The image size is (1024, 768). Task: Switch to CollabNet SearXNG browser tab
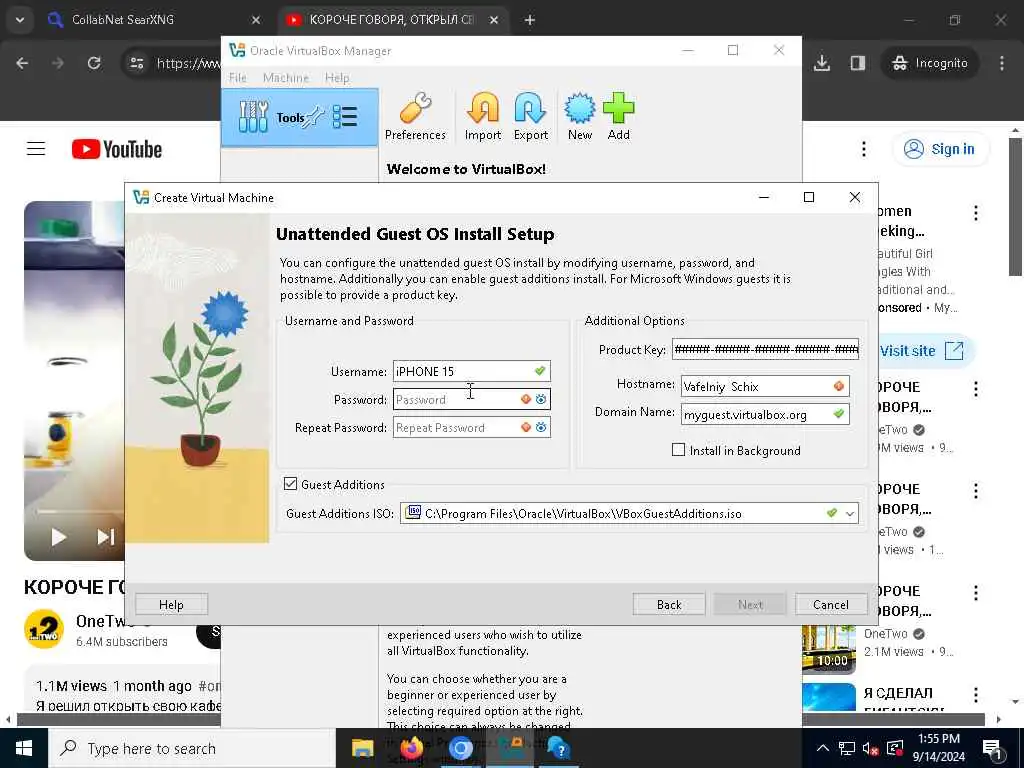(x=153, y=20)
